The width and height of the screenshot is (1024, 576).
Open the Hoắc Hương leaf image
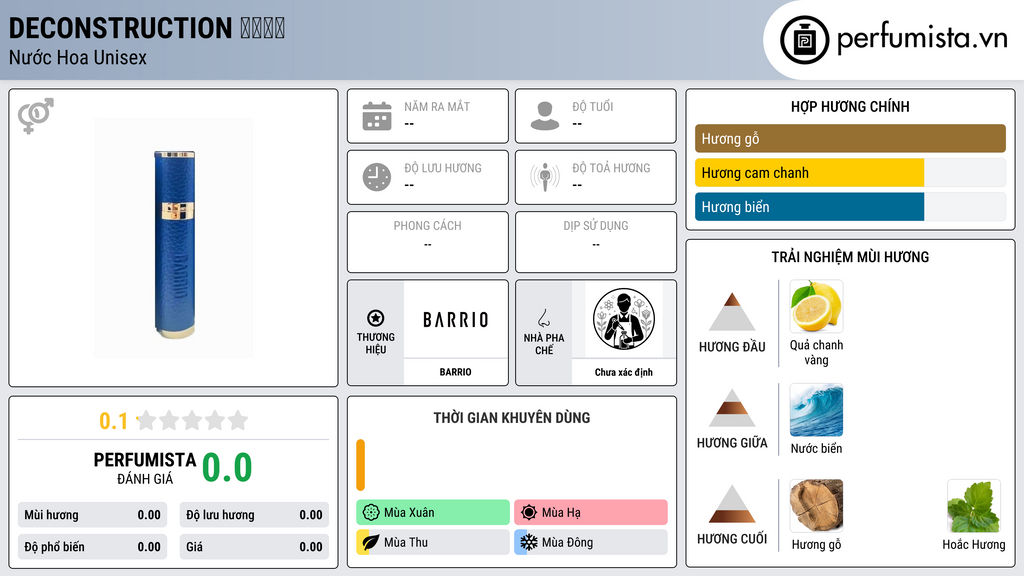pyautogui.click(x=974, y=505)
